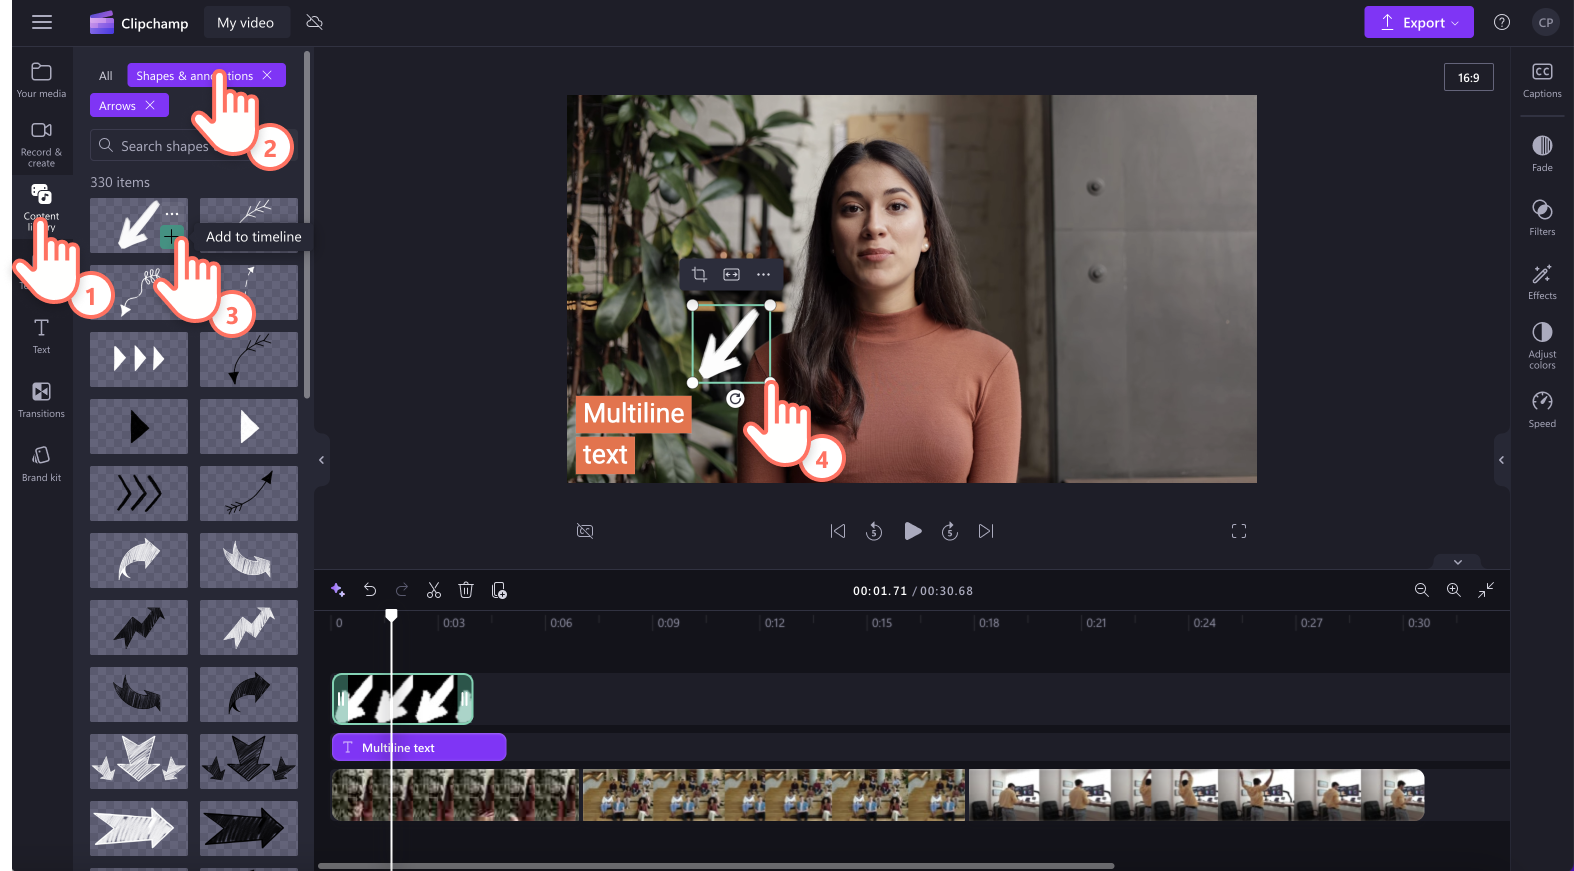Select the triple triangle arrows thumbnail
The height and width of the screenshot is (871, 1574).
click(x=139, y=359)
